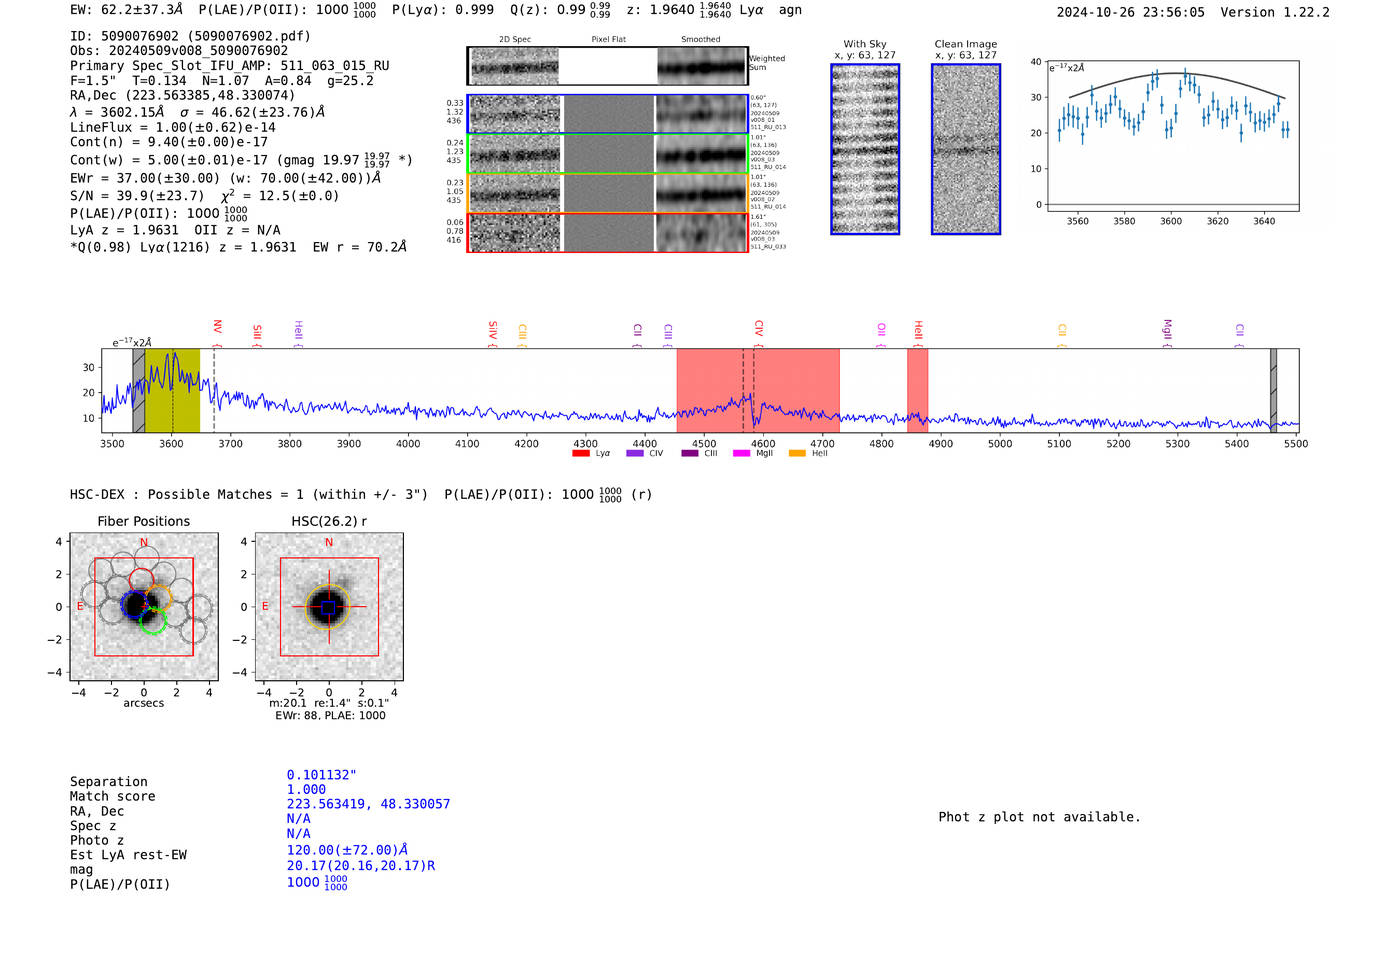Viewport: 1400px width, 953px height.
Task: Select the *Q(0.98) Lyα(1216) line
Action: coord(238,247)
